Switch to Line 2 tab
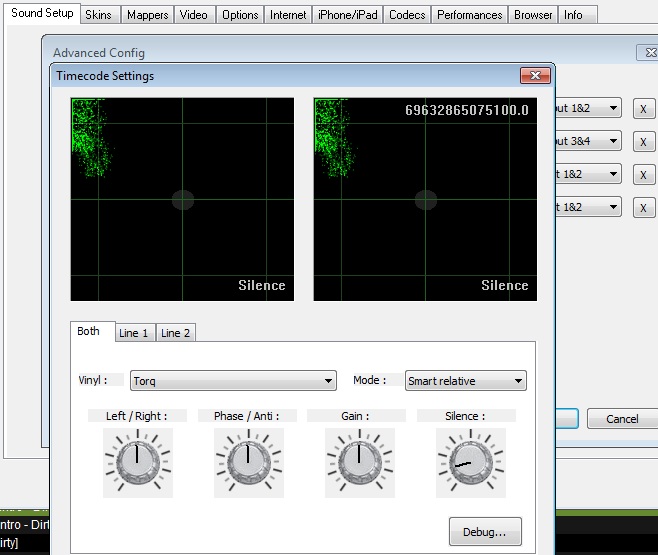The image size is (658, 555). (176, 333)
